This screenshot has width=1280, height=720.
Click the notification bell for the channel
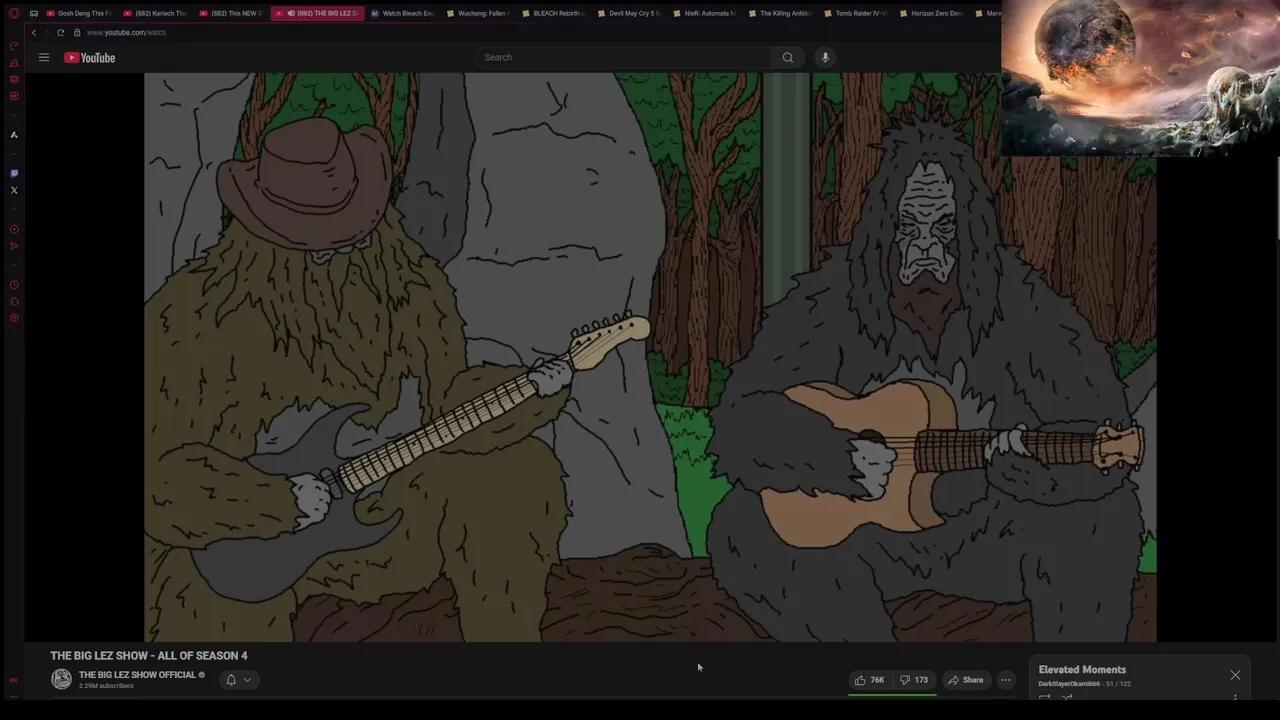coord(231,680)
